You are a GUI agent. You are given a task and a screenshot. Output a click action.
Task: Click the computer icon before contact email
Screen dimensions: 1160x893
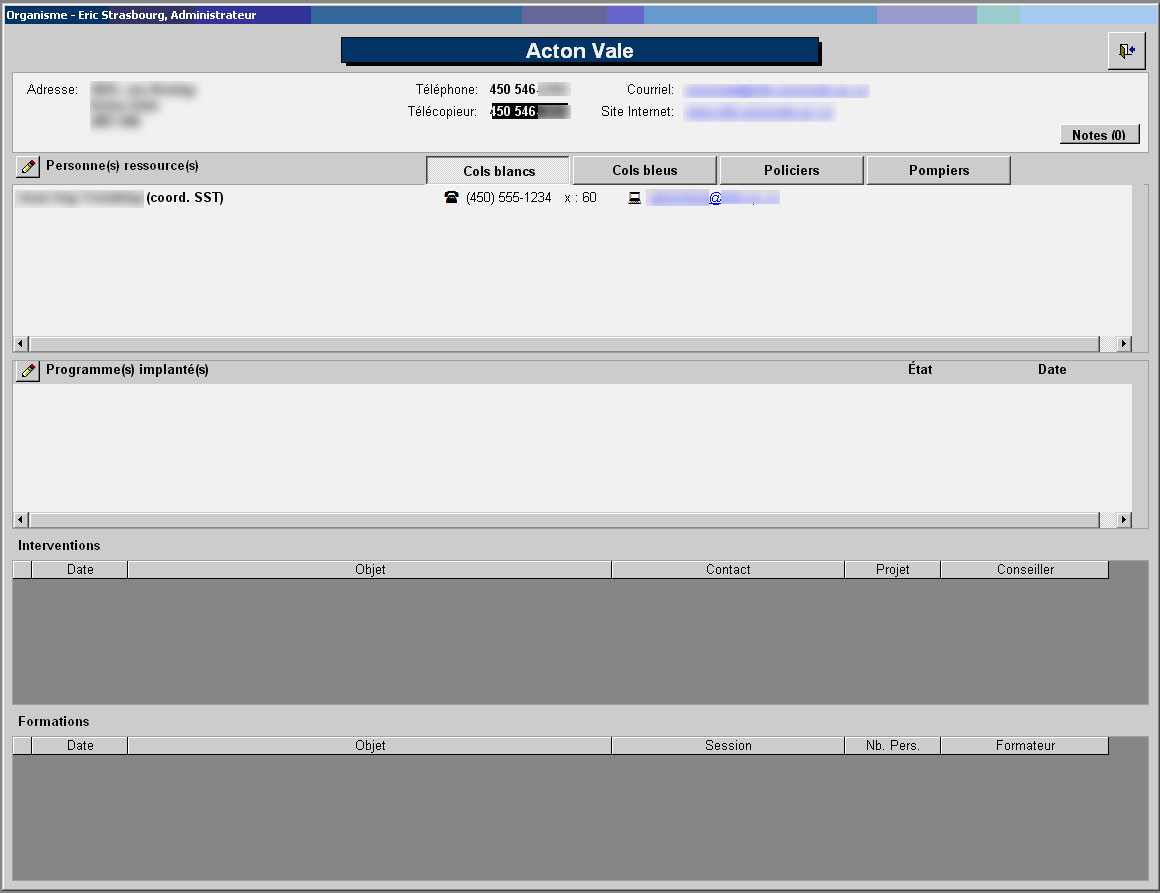(x=634, y=198)
